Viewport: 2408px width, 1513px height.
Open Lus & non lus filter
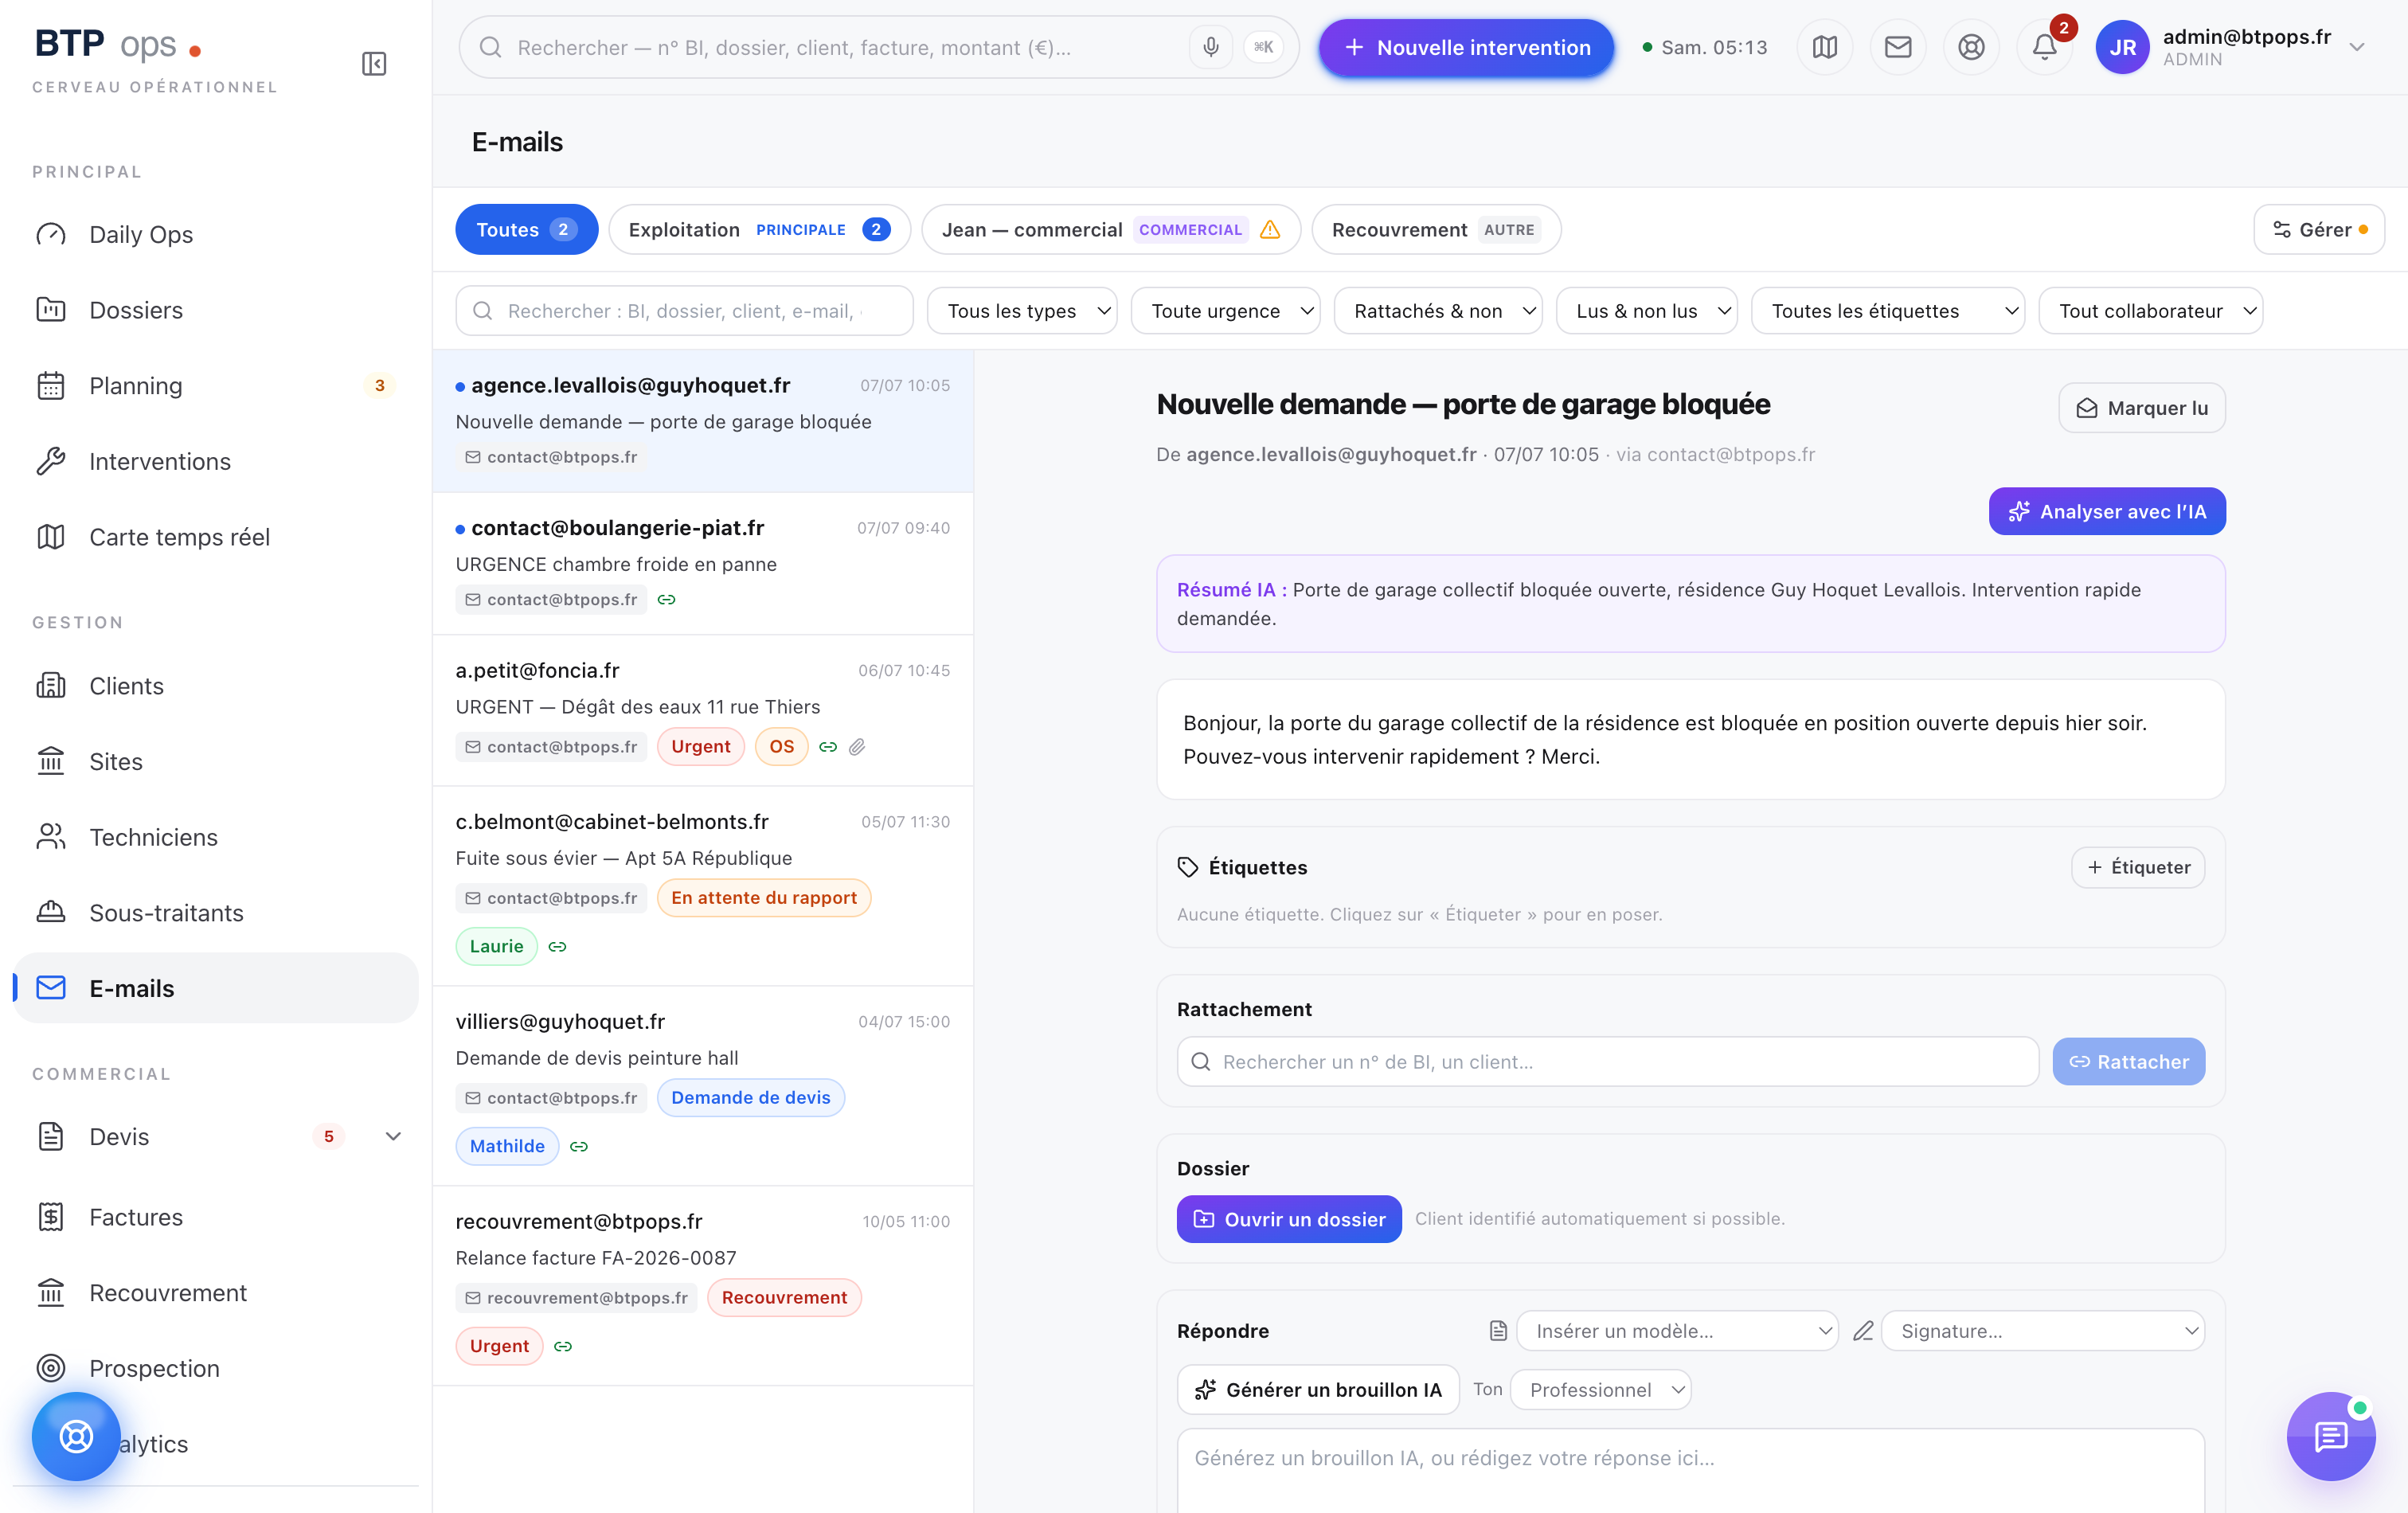pos(1647,311)
